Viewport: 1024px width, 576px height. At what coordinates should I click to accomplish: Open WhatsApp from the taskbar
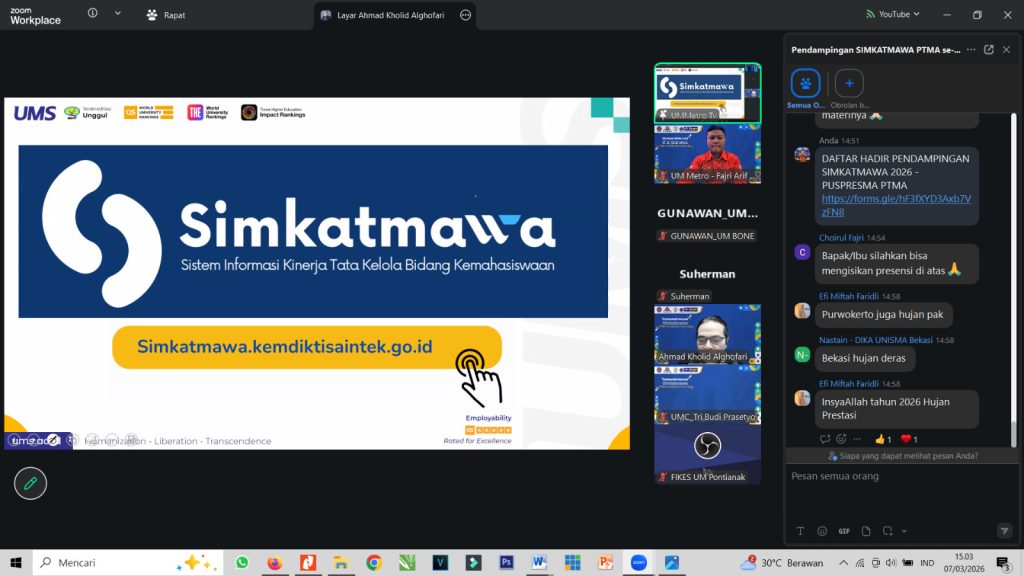[x=242, y=563]
